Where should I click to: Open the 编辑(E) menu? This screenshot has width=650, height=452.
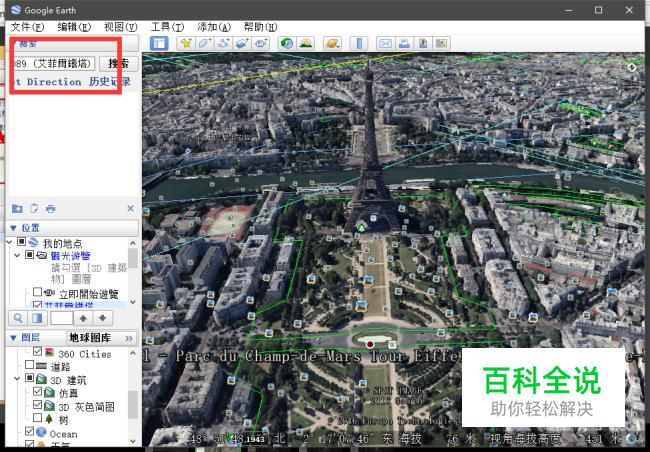click(74, 27)
